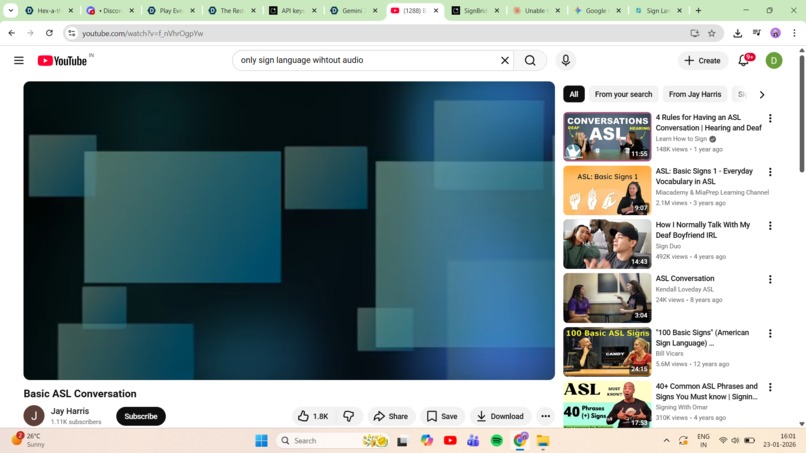
Task: Open YouTube app from the taskbar
Action: point(450,441)
